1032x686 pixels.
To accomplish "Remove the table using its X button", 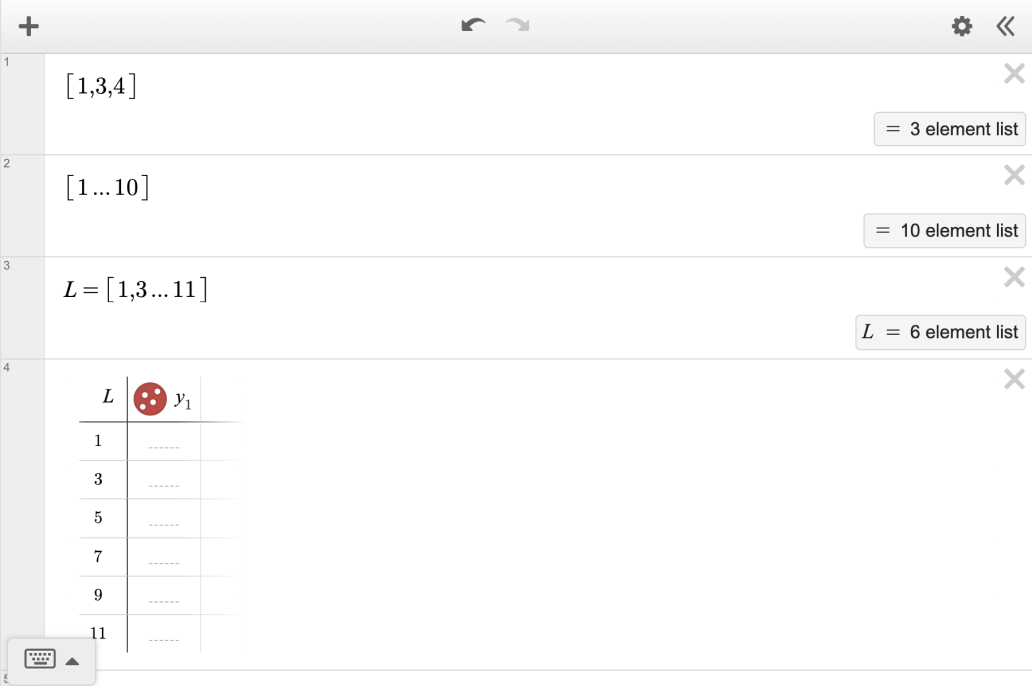I will [1014, 379].
